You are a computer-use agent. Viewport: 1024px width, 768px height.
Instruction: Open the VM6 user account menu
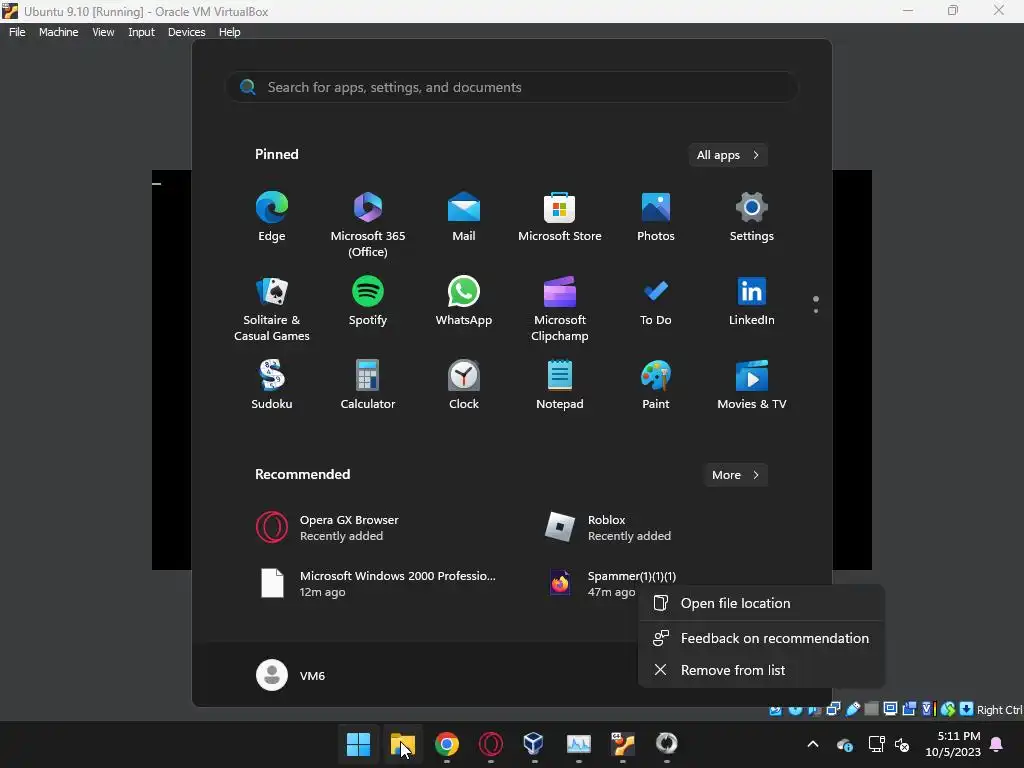pyautogui.click(x=291, y=675)
